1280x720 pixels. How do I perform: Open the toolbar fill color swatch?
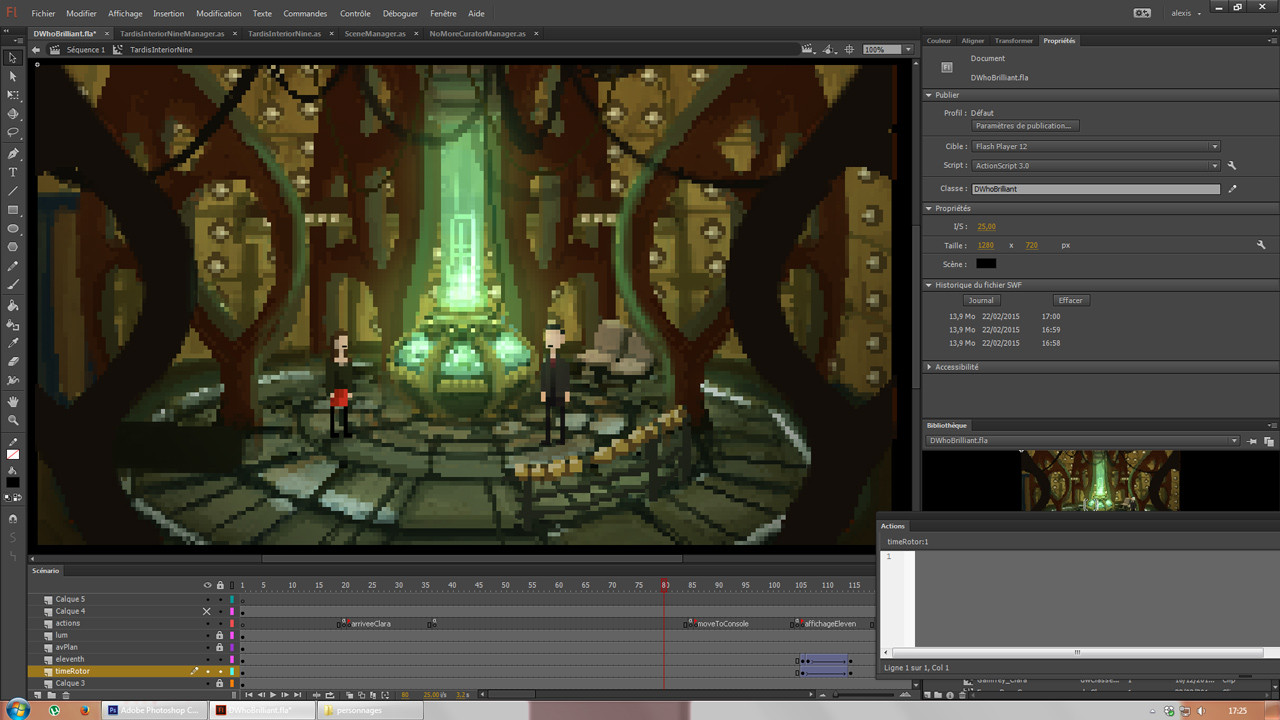(13, 480)
